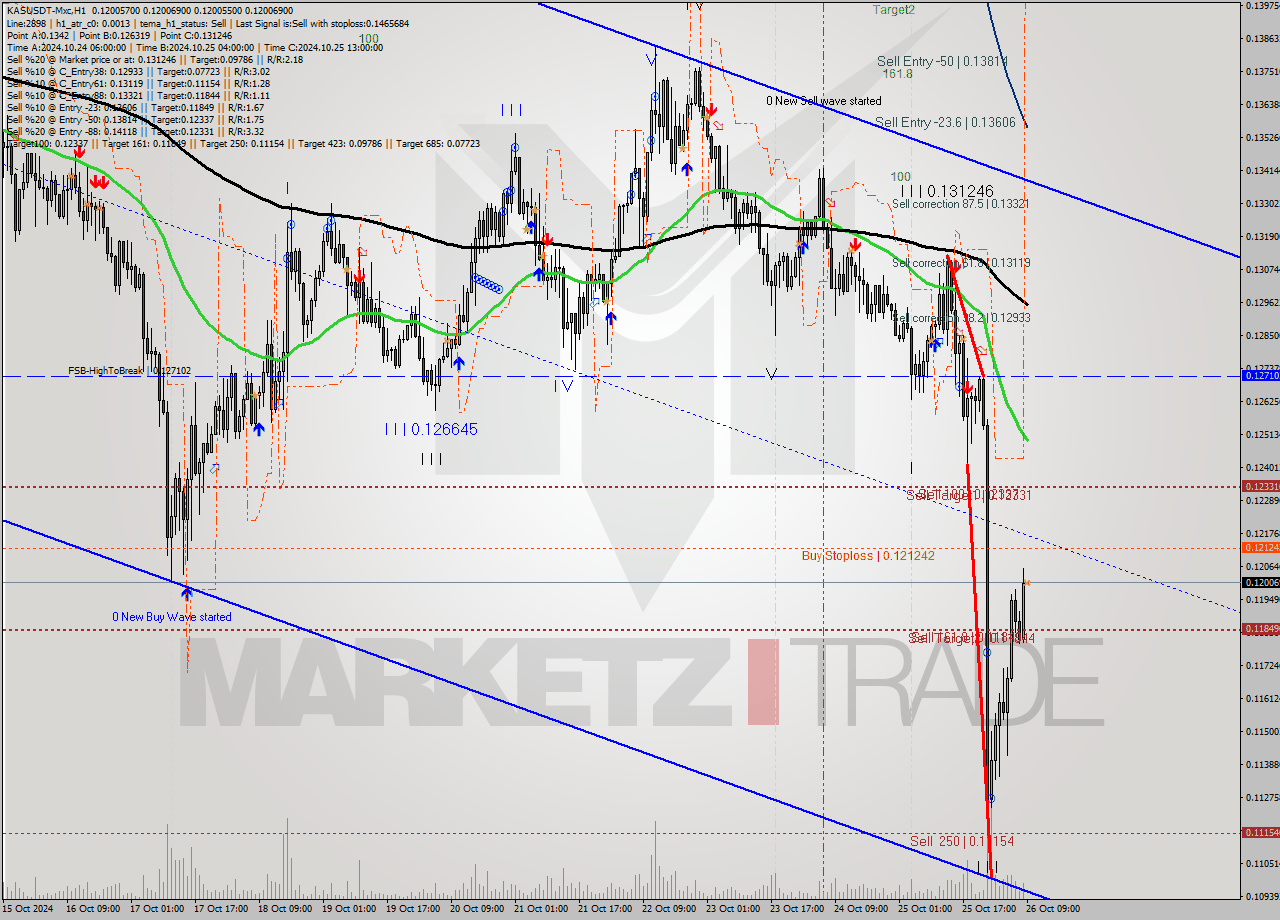Click the '19 Oct 17:00' time axis label
Screen dimensions: 1280x920
coord(413,909)
